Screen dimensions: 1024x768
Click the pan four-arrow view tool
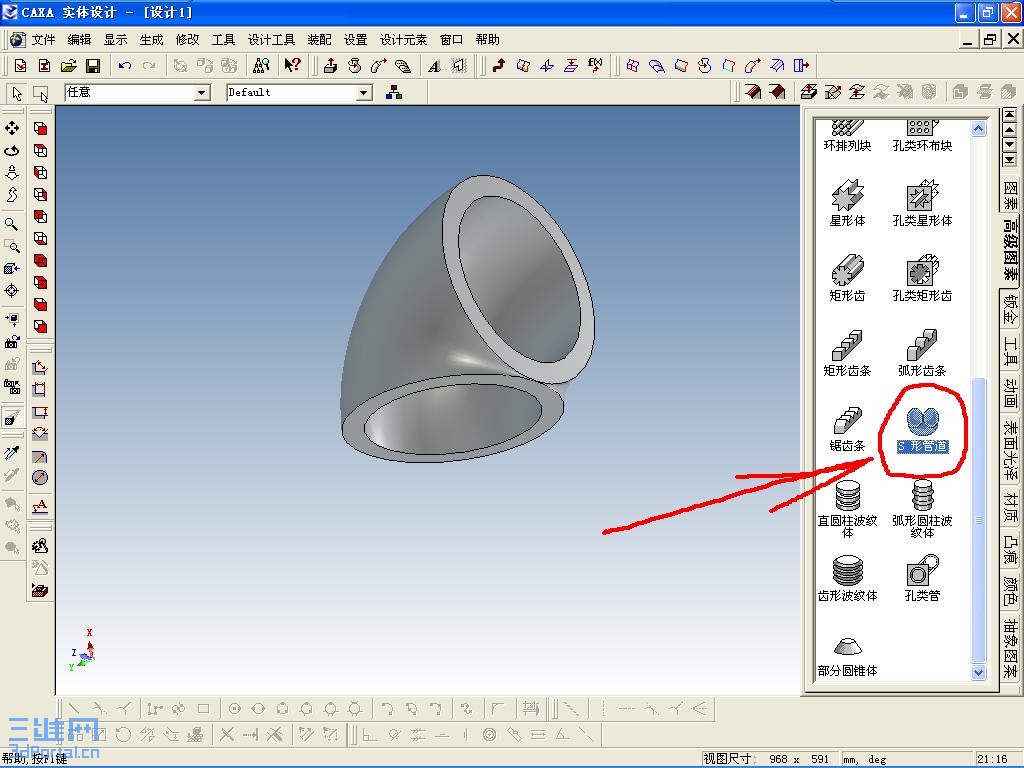coord(12,128)
